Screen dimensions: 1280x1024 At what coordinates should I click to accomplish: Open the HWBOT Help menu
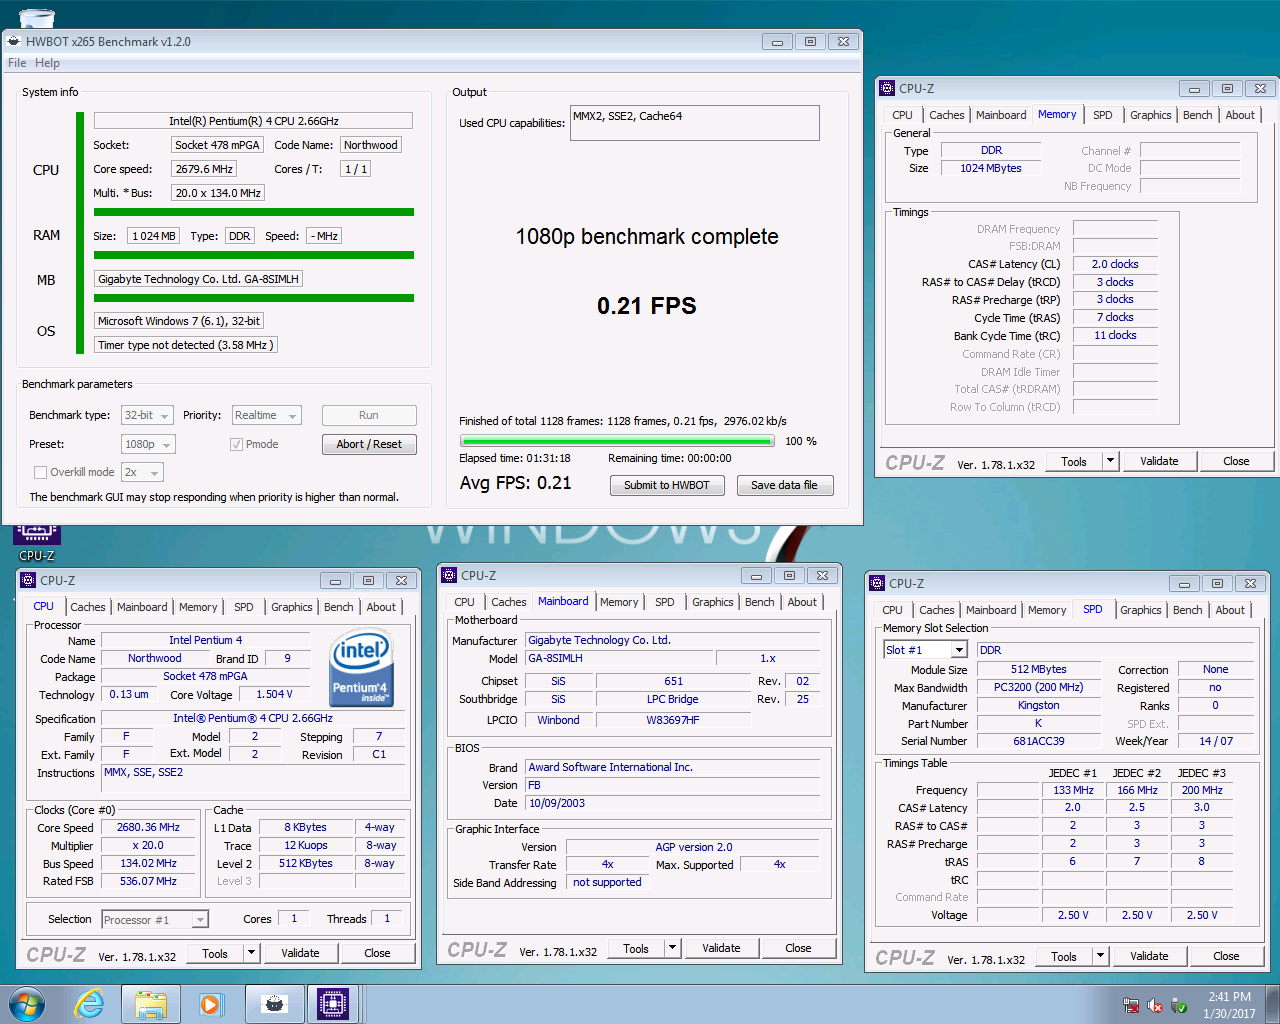coord(47,63)
